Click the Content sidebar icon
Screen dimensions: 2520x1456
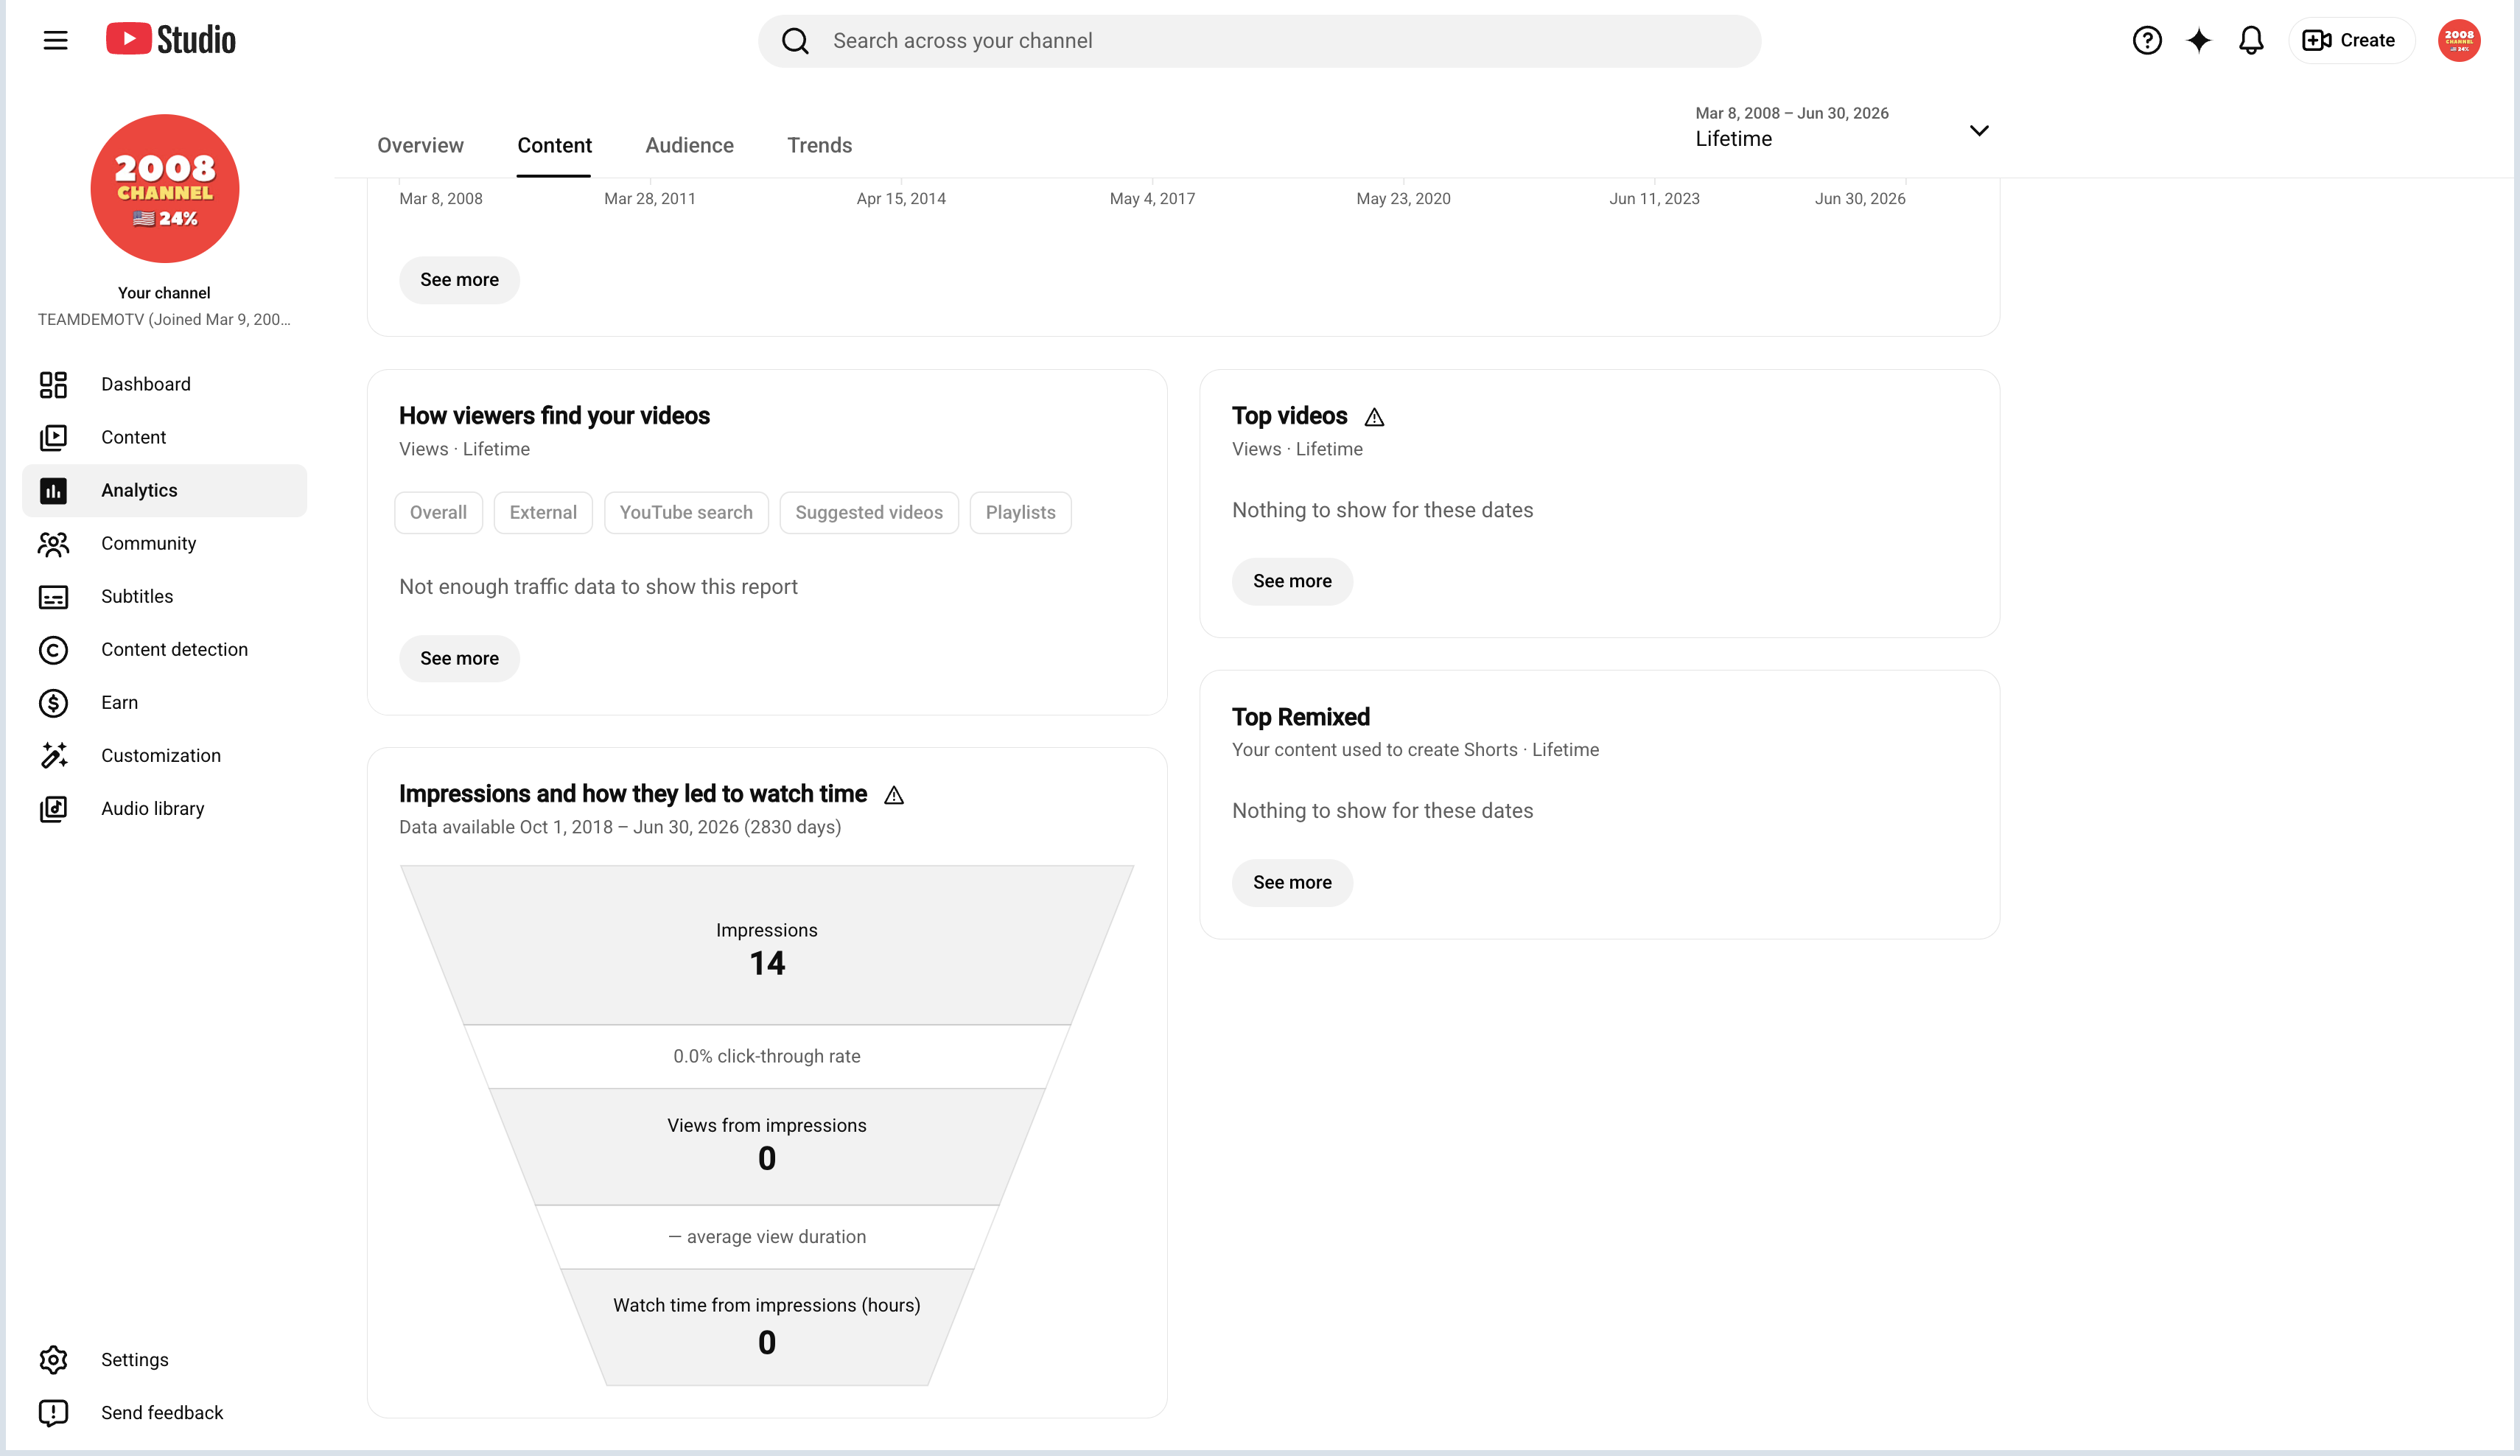[53, 437]
